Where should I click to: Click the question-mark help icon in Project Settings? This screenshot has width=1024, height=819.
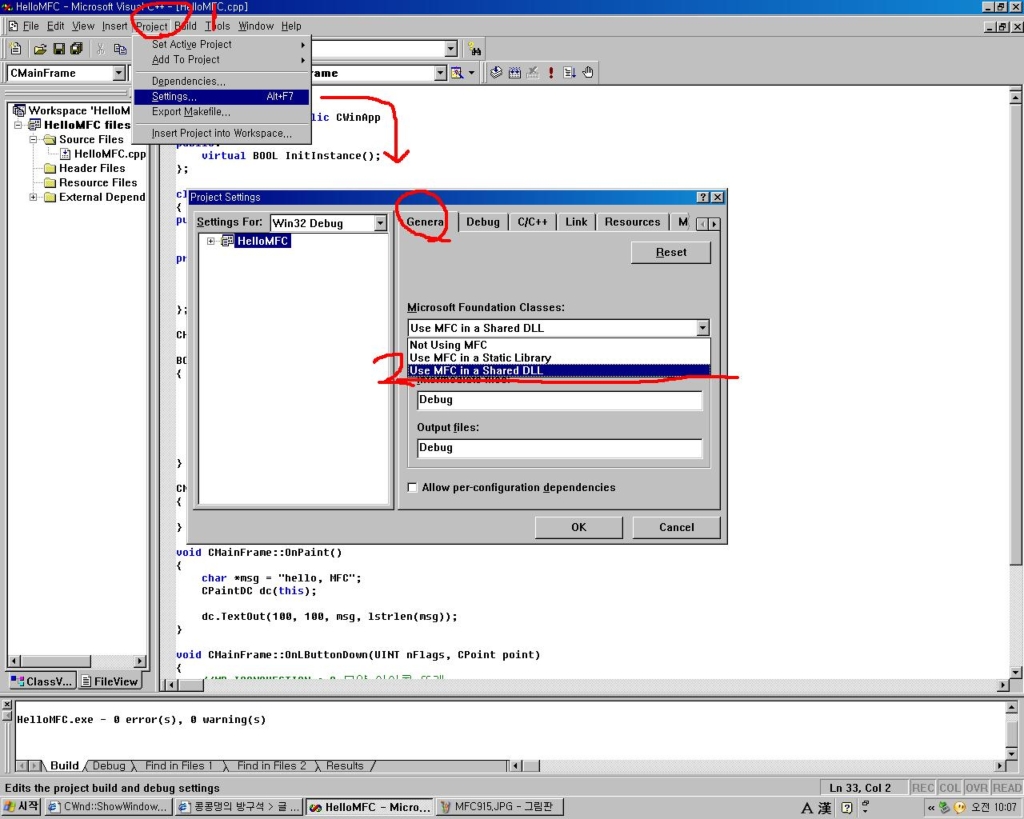pos(703,197)
